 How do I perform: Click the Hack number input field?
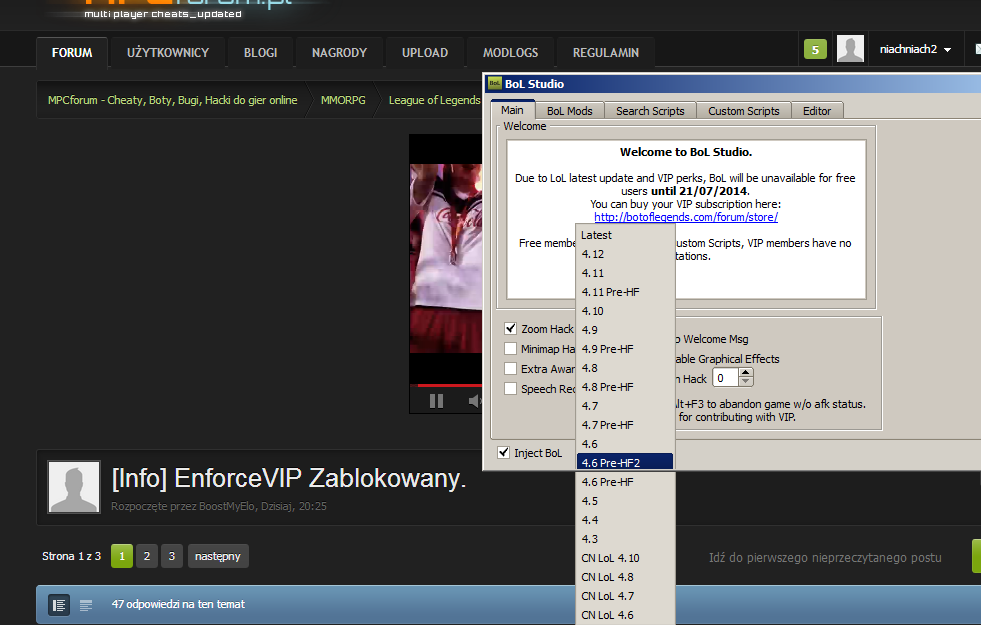726,377
